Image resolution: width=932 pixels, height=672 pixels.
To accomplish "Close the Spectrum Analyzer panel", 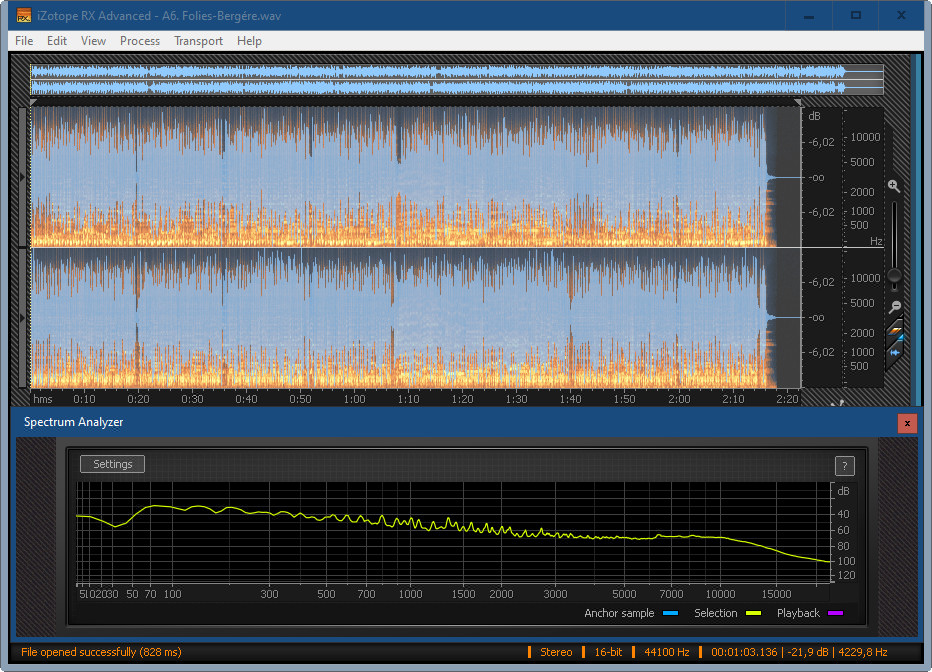I will tap(907, 423).
